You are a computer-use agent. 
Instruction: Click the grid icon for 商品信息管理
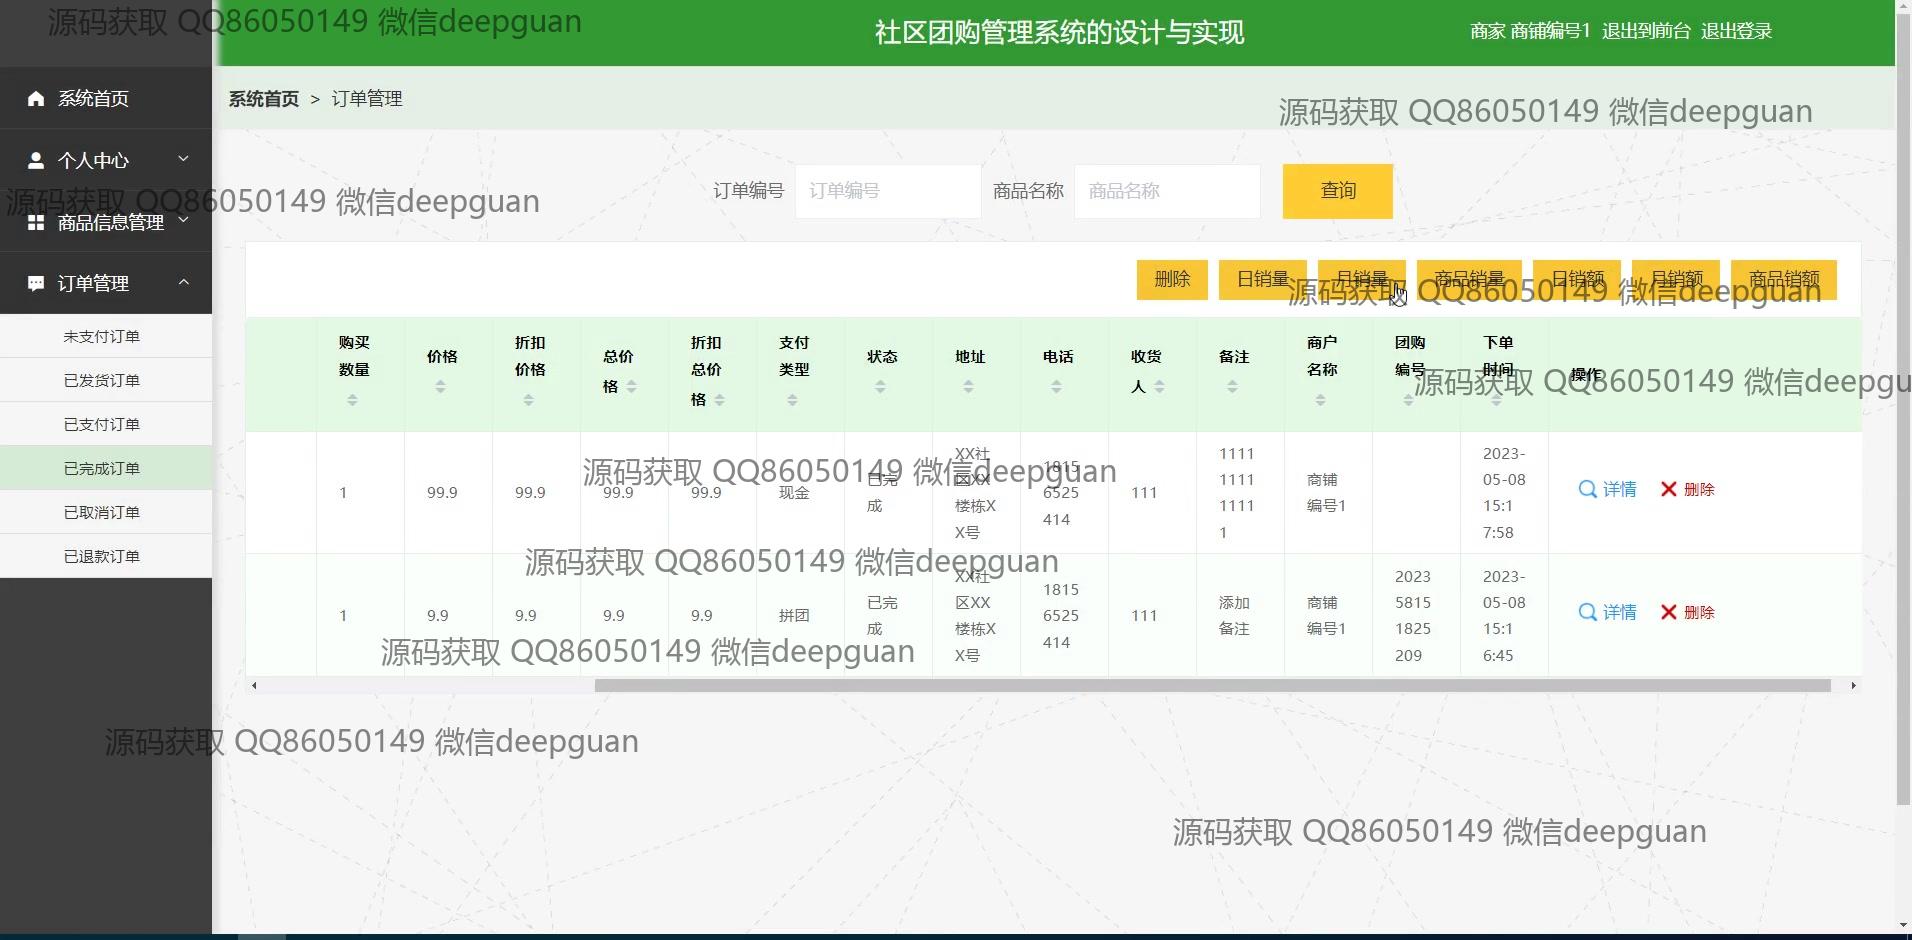[x=36, y=222]
